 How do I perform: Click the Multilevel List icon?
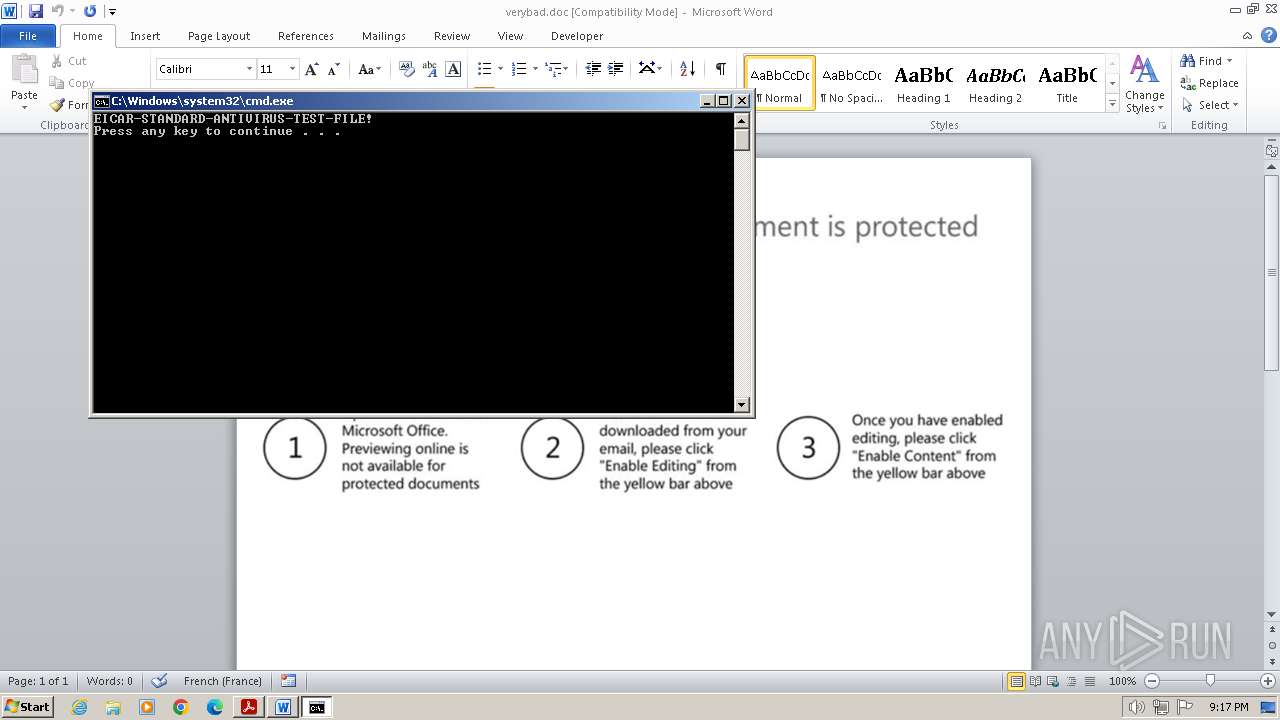(x=552, y=69)
